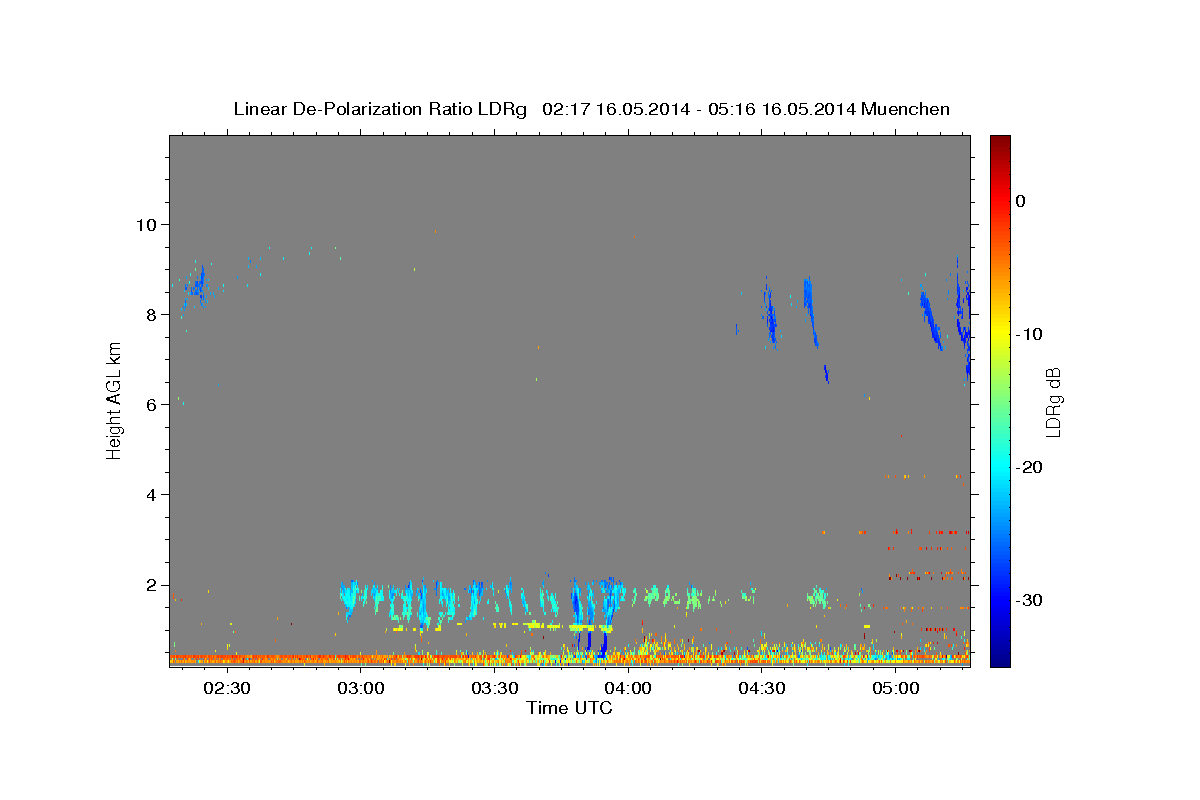Image resolution: width=1200 pixels, height=800 pixels.
Task: Pick the dark red top of the colorbar
Action: 1000,142
